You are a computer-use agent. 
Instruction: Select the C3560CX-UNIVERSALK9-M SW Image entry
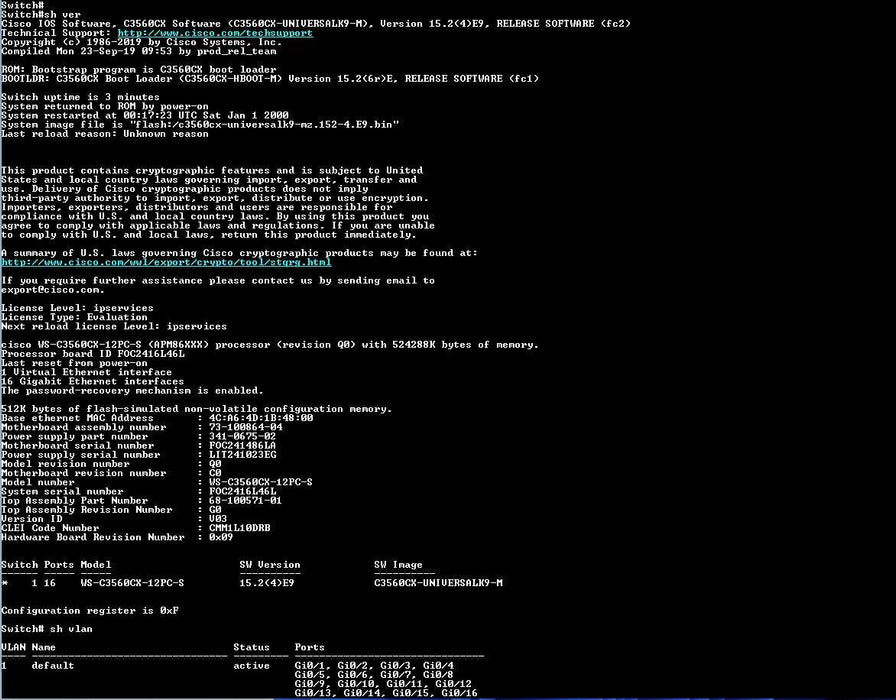438,582
